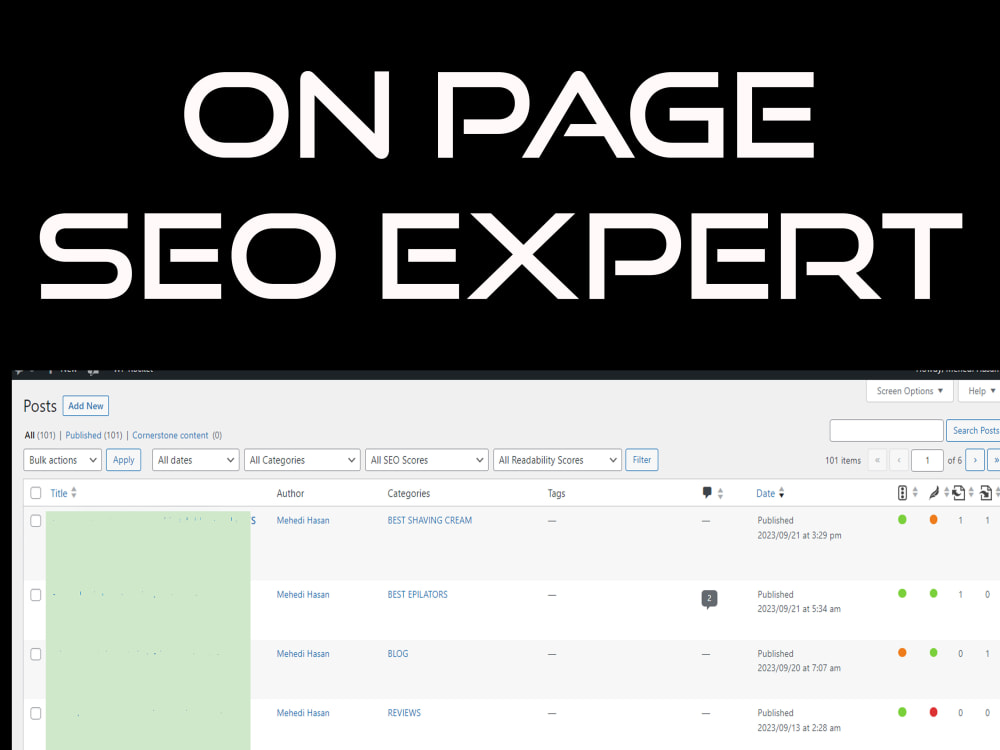1000x750 pixels.
Task: Open the 2 comments bubble on epilators post
Action: click(709, 598)
